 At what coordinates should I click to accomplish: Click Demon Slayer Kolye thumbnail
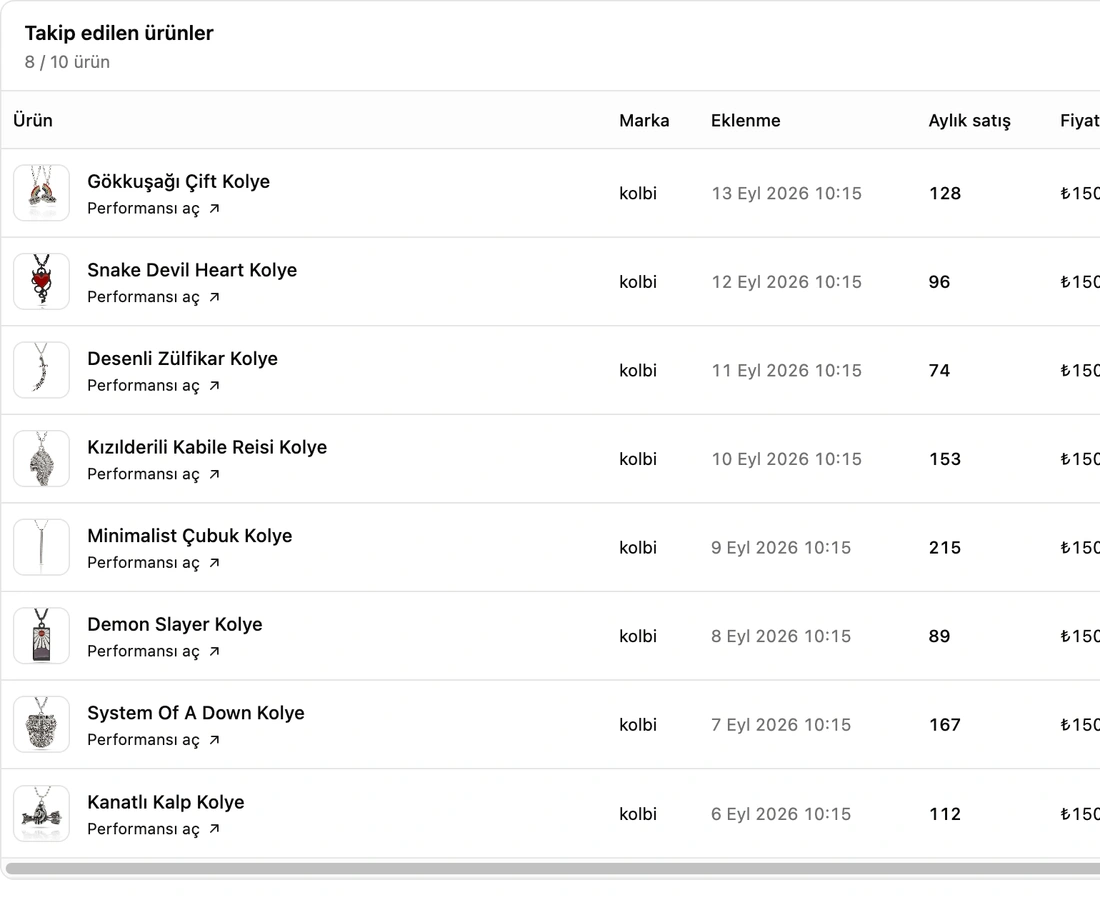(x=41, y=636)
